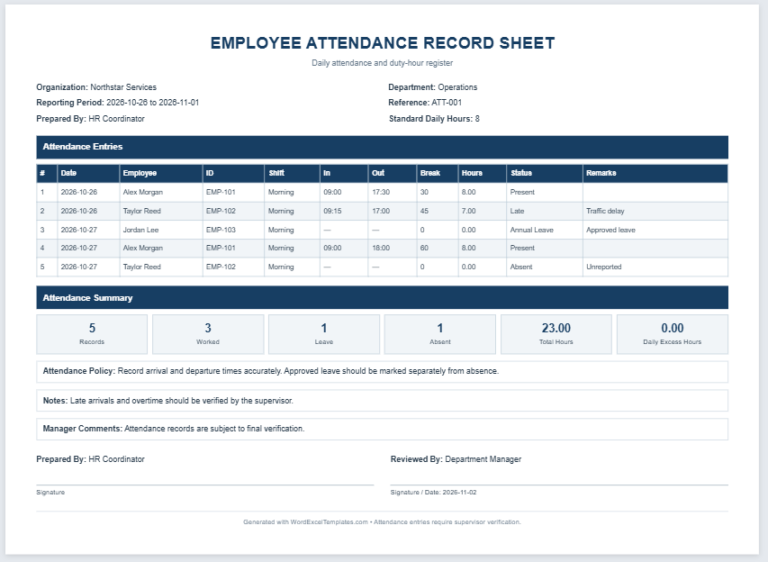
Task: Click the footer 'Generated with WordExcelTemplates.com' text
Action: point(305,522)
